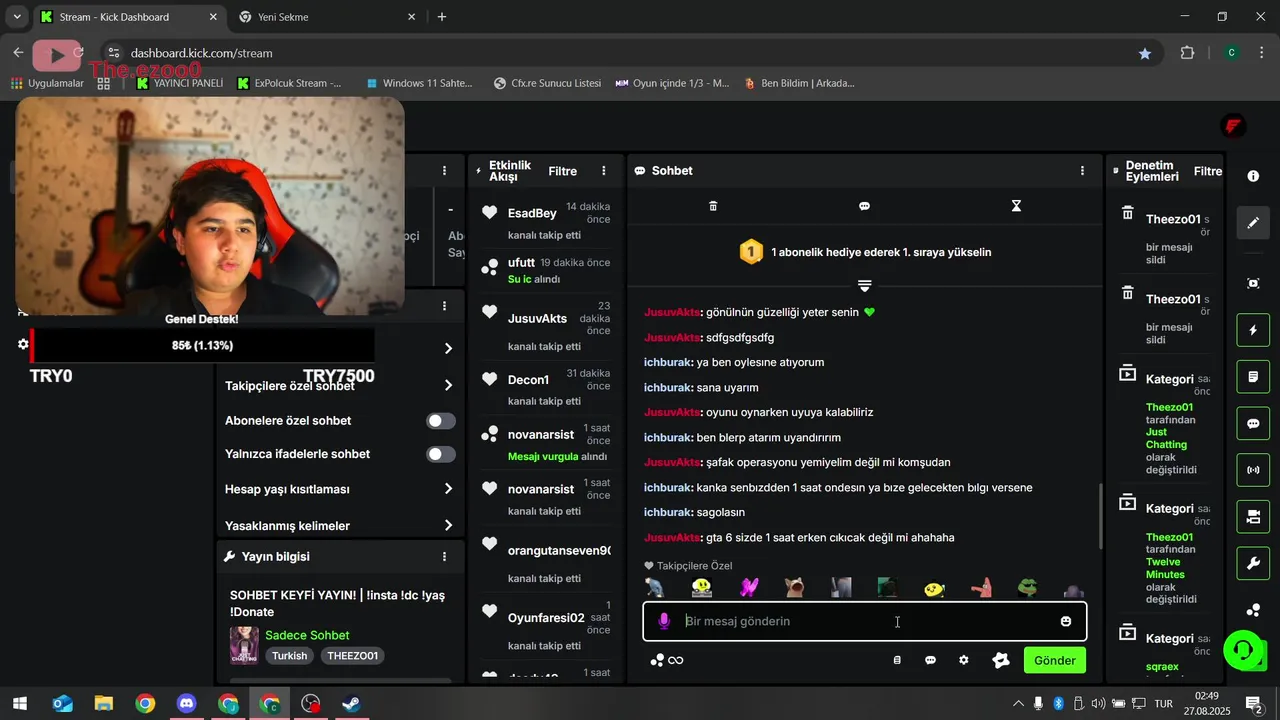The image size is (1280, 720).
Task: Toggle the wrench moderation icon in sidebar
Action: tap(1253, 564)
